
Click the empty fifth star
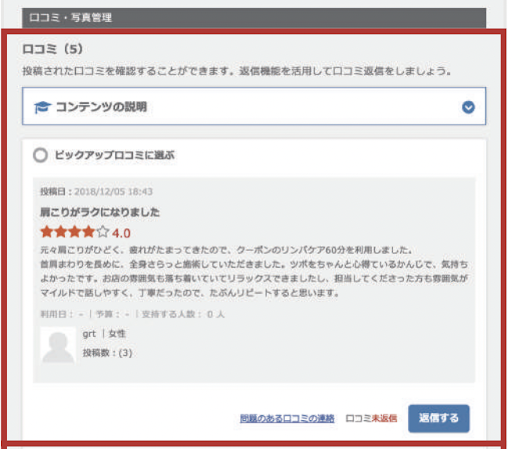pos(103,232)
